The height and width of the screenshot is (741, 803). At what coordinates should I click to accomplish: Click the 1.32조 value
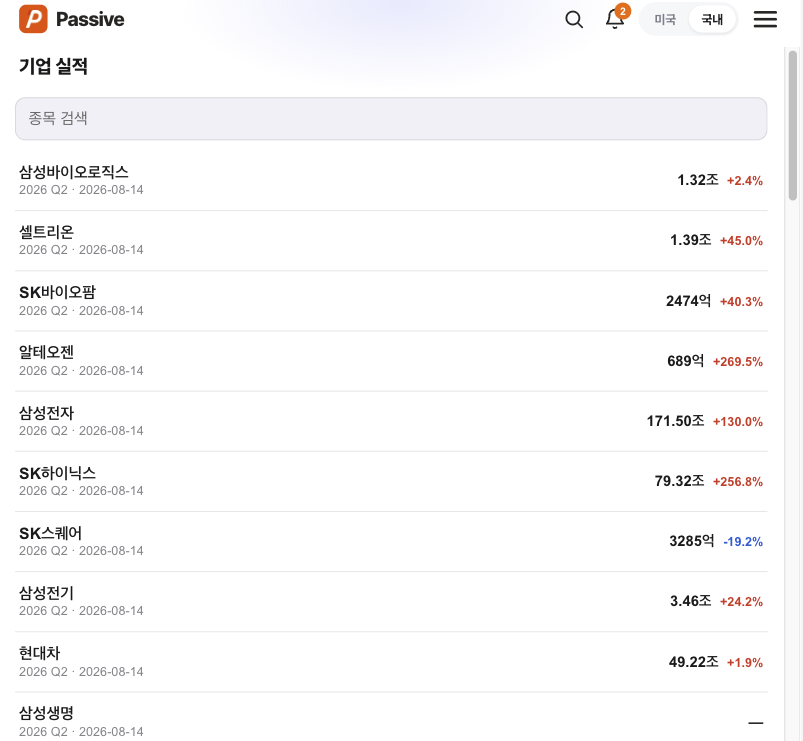pyautogui.click(x=698, y=180)
